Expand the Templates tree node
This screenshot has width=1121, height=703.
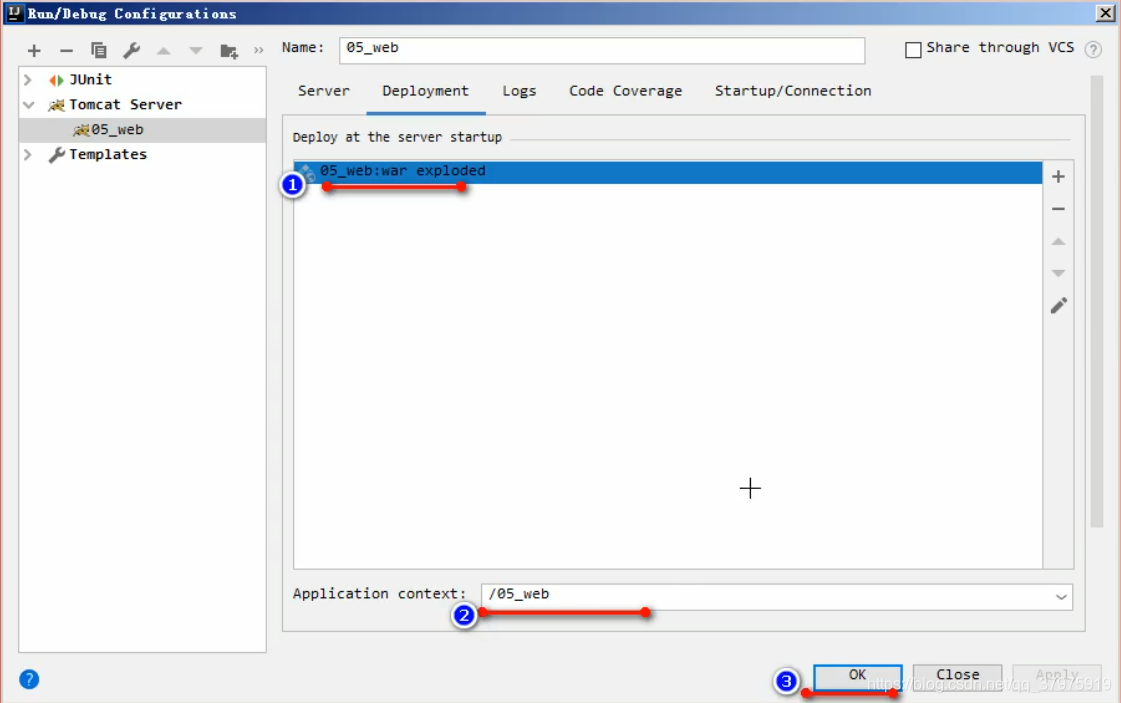[28, 154]
